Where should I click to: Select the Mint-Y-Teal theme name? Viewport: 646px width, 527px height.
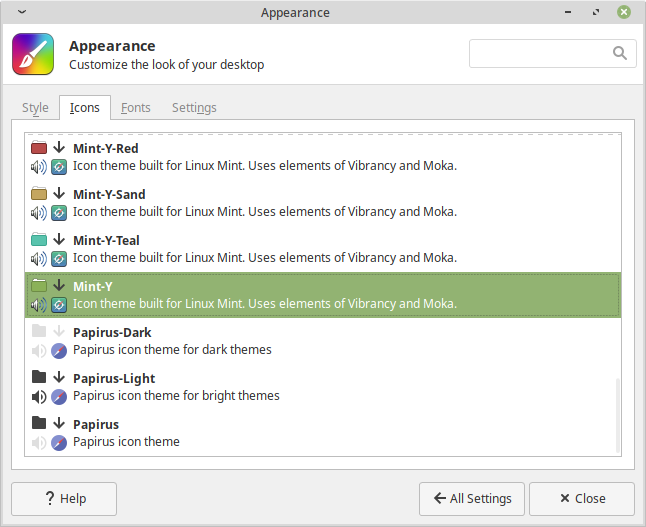[x=106, y=241]
